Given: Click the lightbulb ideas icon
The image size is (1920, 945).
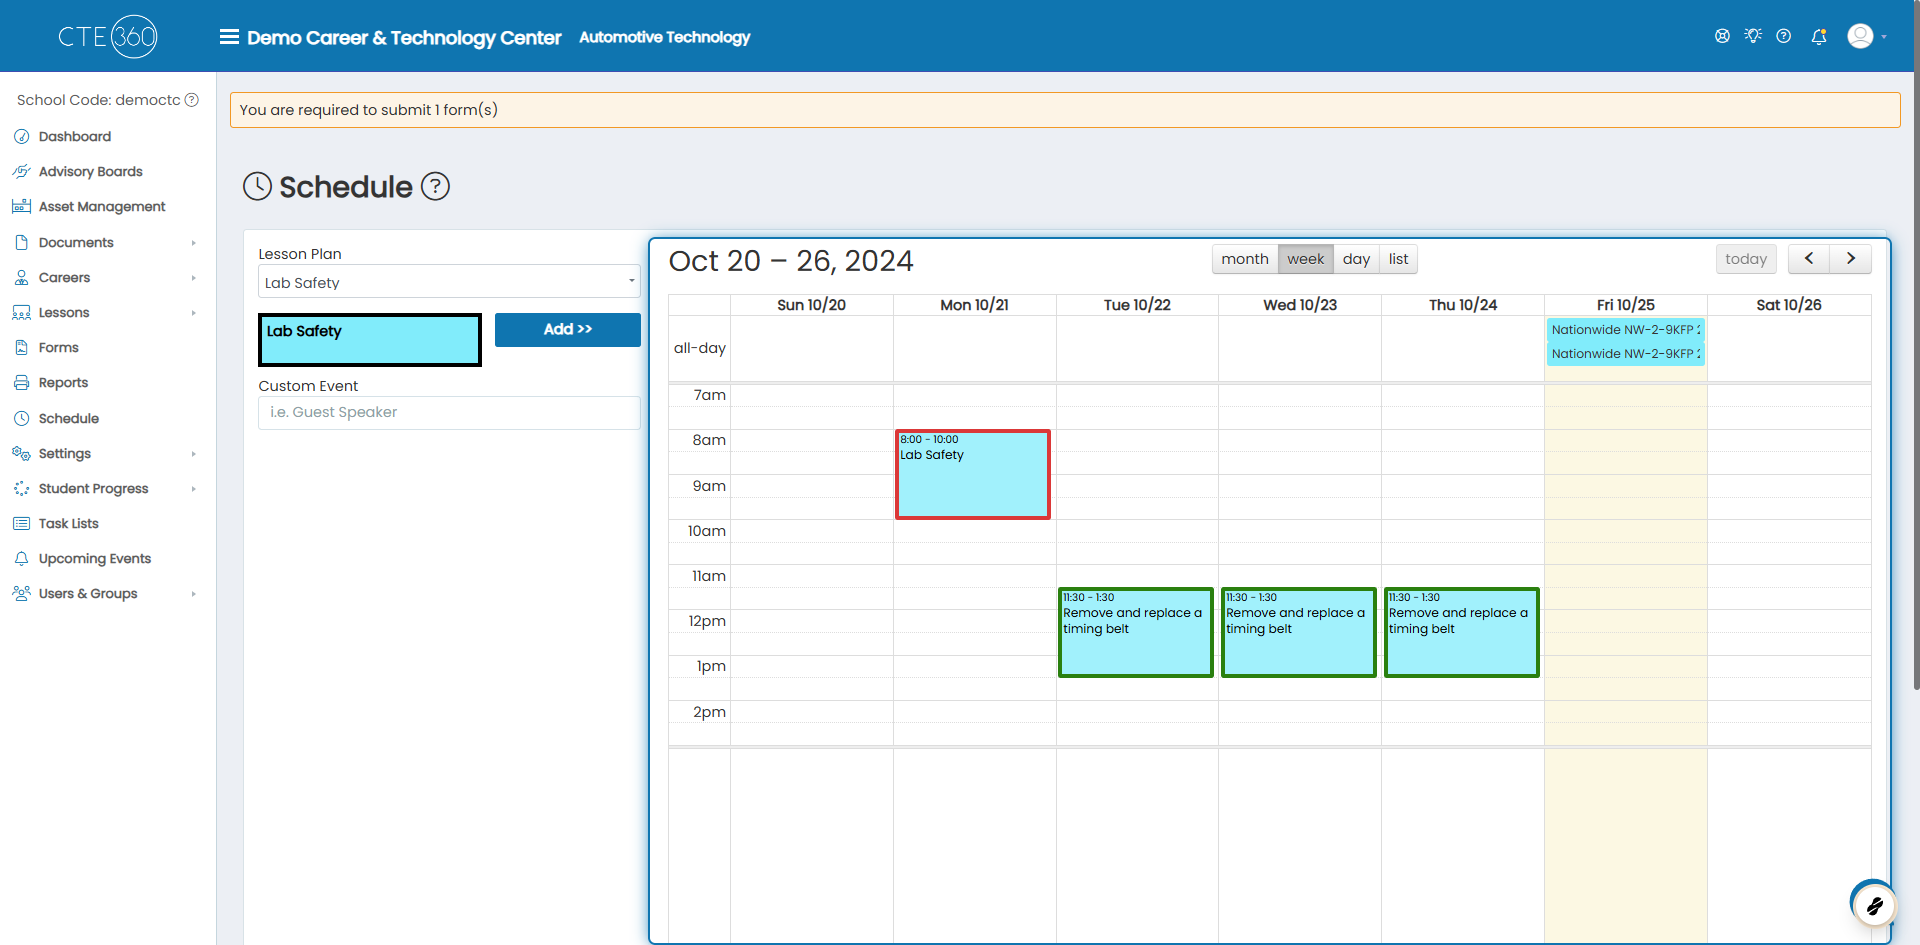Looking at the screenshot, I should click(x=1753, y=36).
